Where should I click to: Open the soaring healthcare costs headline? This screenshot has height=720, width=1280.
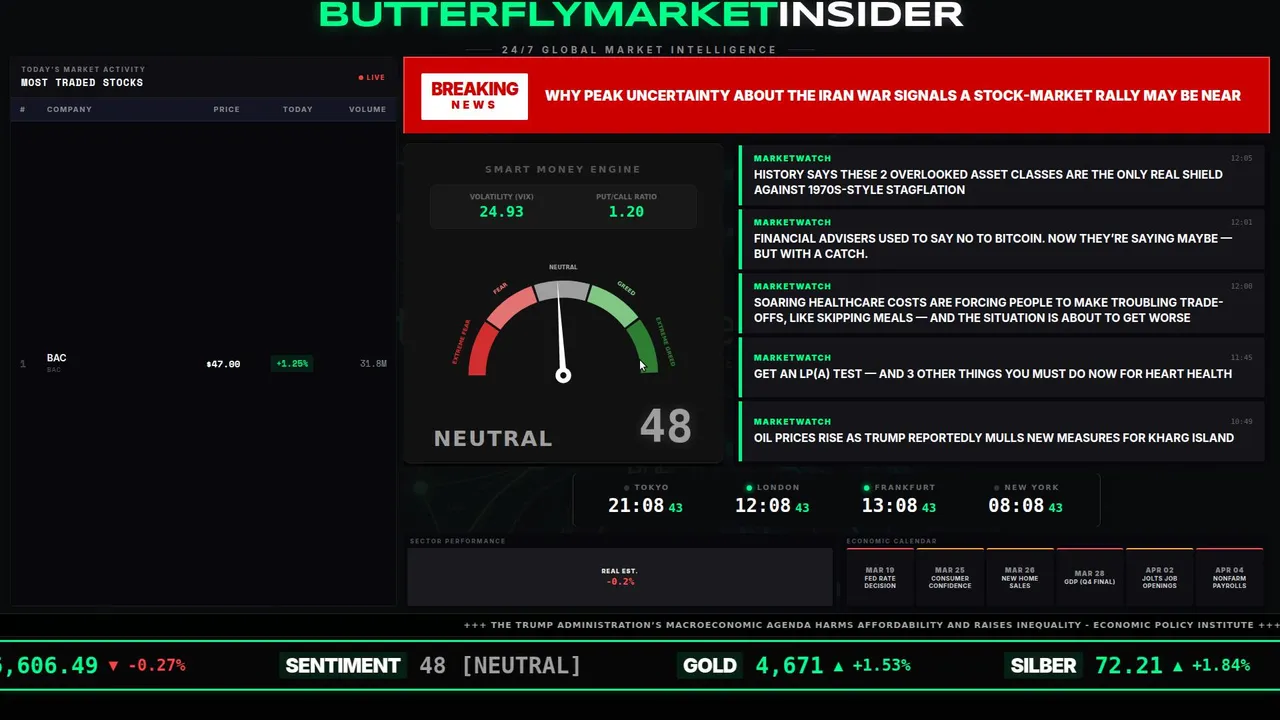click(x=1003, y=303)
